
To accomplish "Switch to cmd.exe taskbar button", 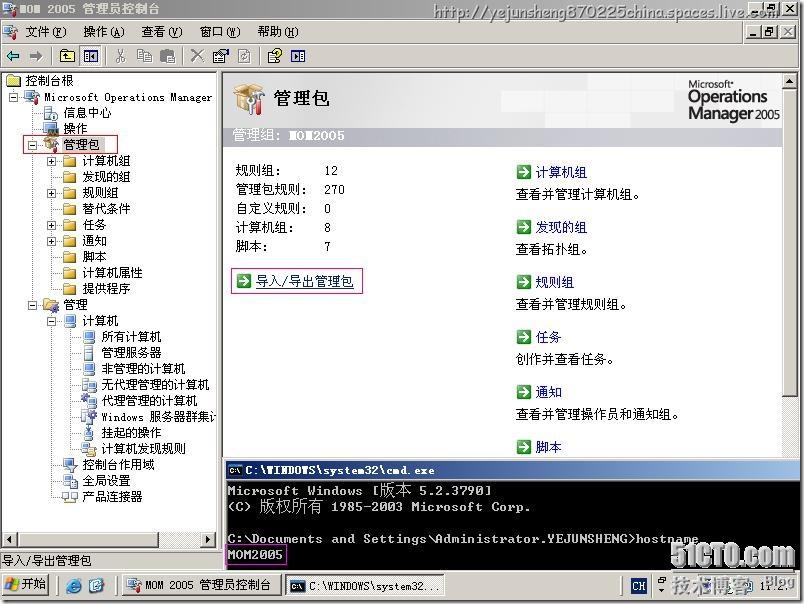I will (x=365, y=586).
